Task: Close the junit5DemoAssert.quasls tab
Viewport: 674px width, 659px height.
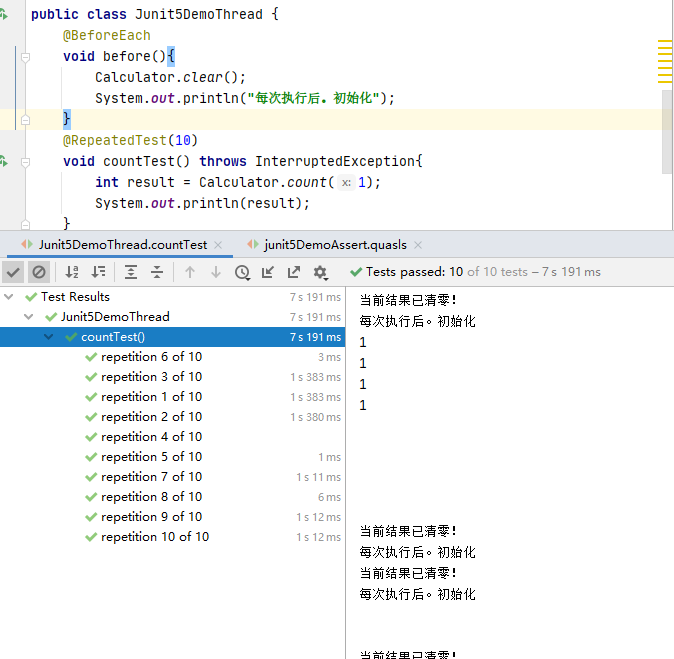Action: pos(417,245)
